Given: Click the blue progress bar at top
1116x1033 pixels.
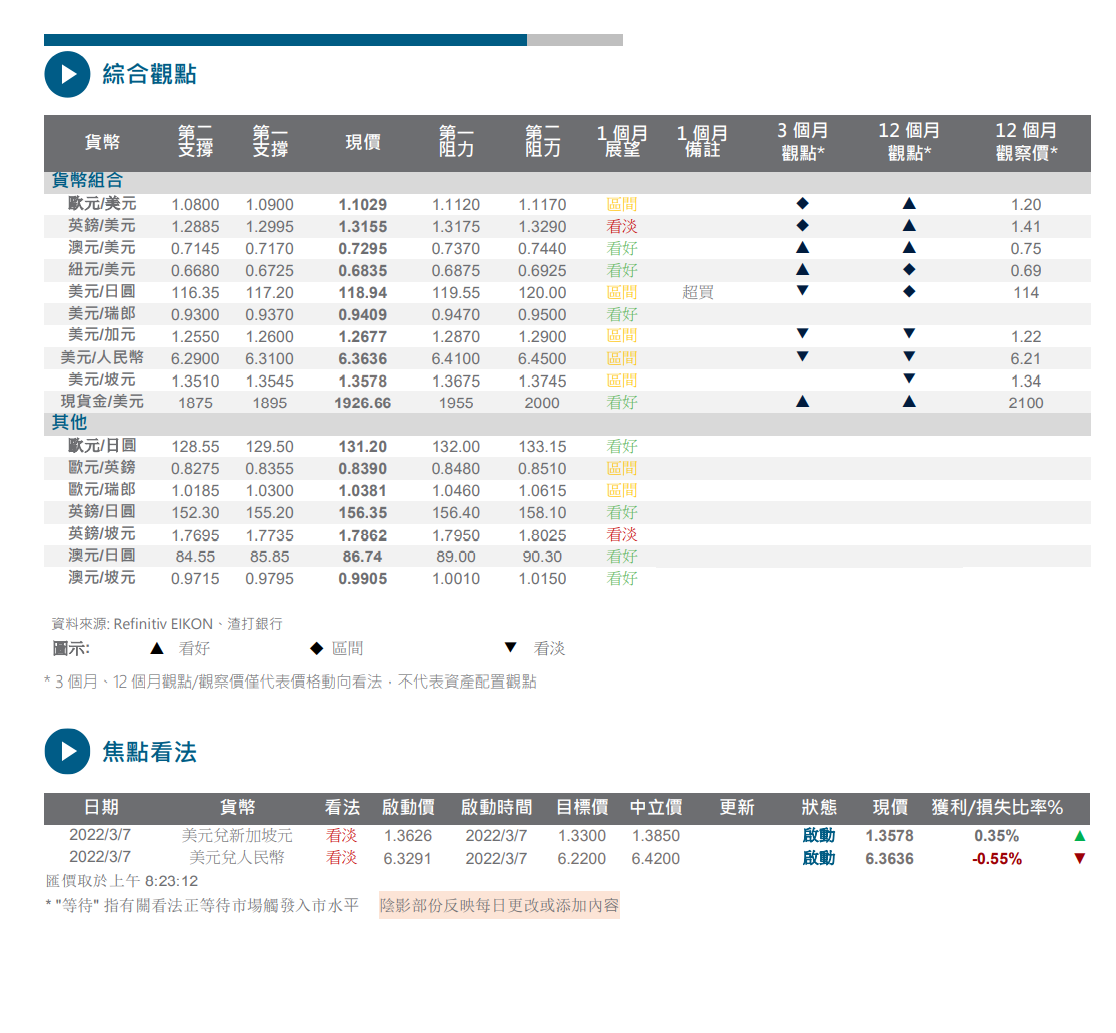Looking at the screenshot, I should [x=285, y=40].
